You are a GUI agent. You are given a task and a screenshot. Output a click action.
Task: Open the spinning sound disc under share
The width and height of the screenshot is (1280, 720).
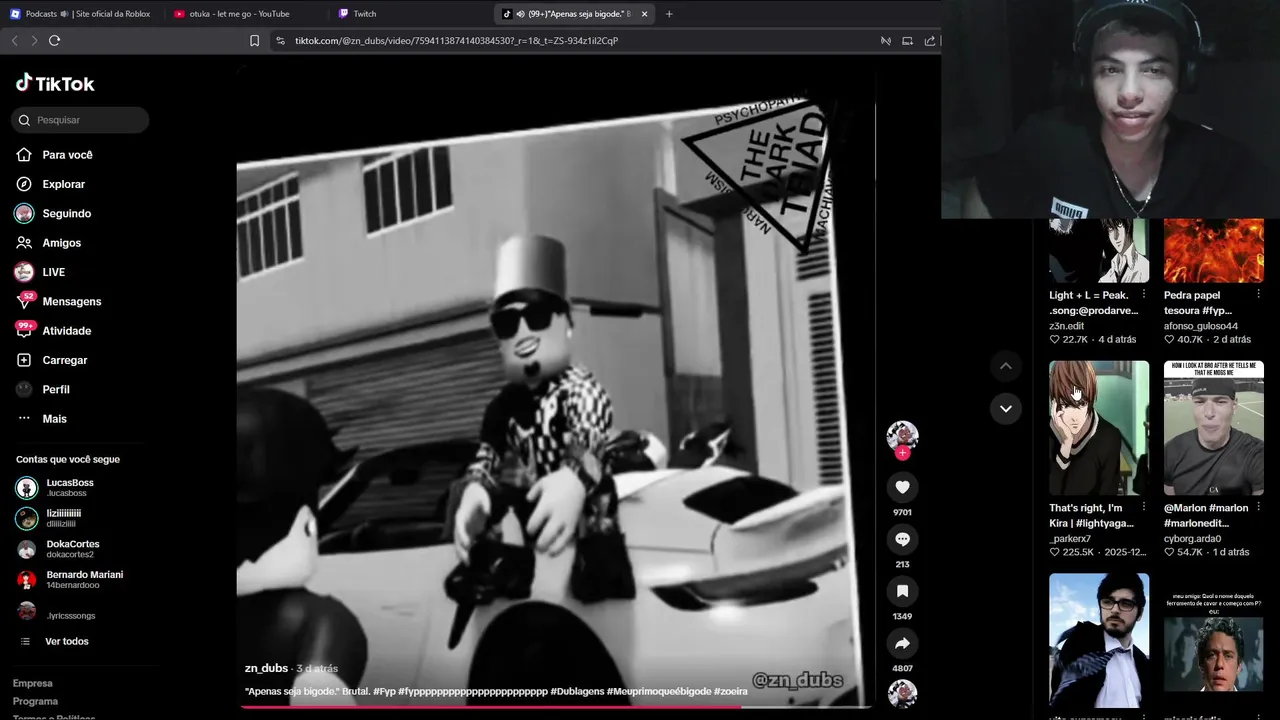click(902, 694)
